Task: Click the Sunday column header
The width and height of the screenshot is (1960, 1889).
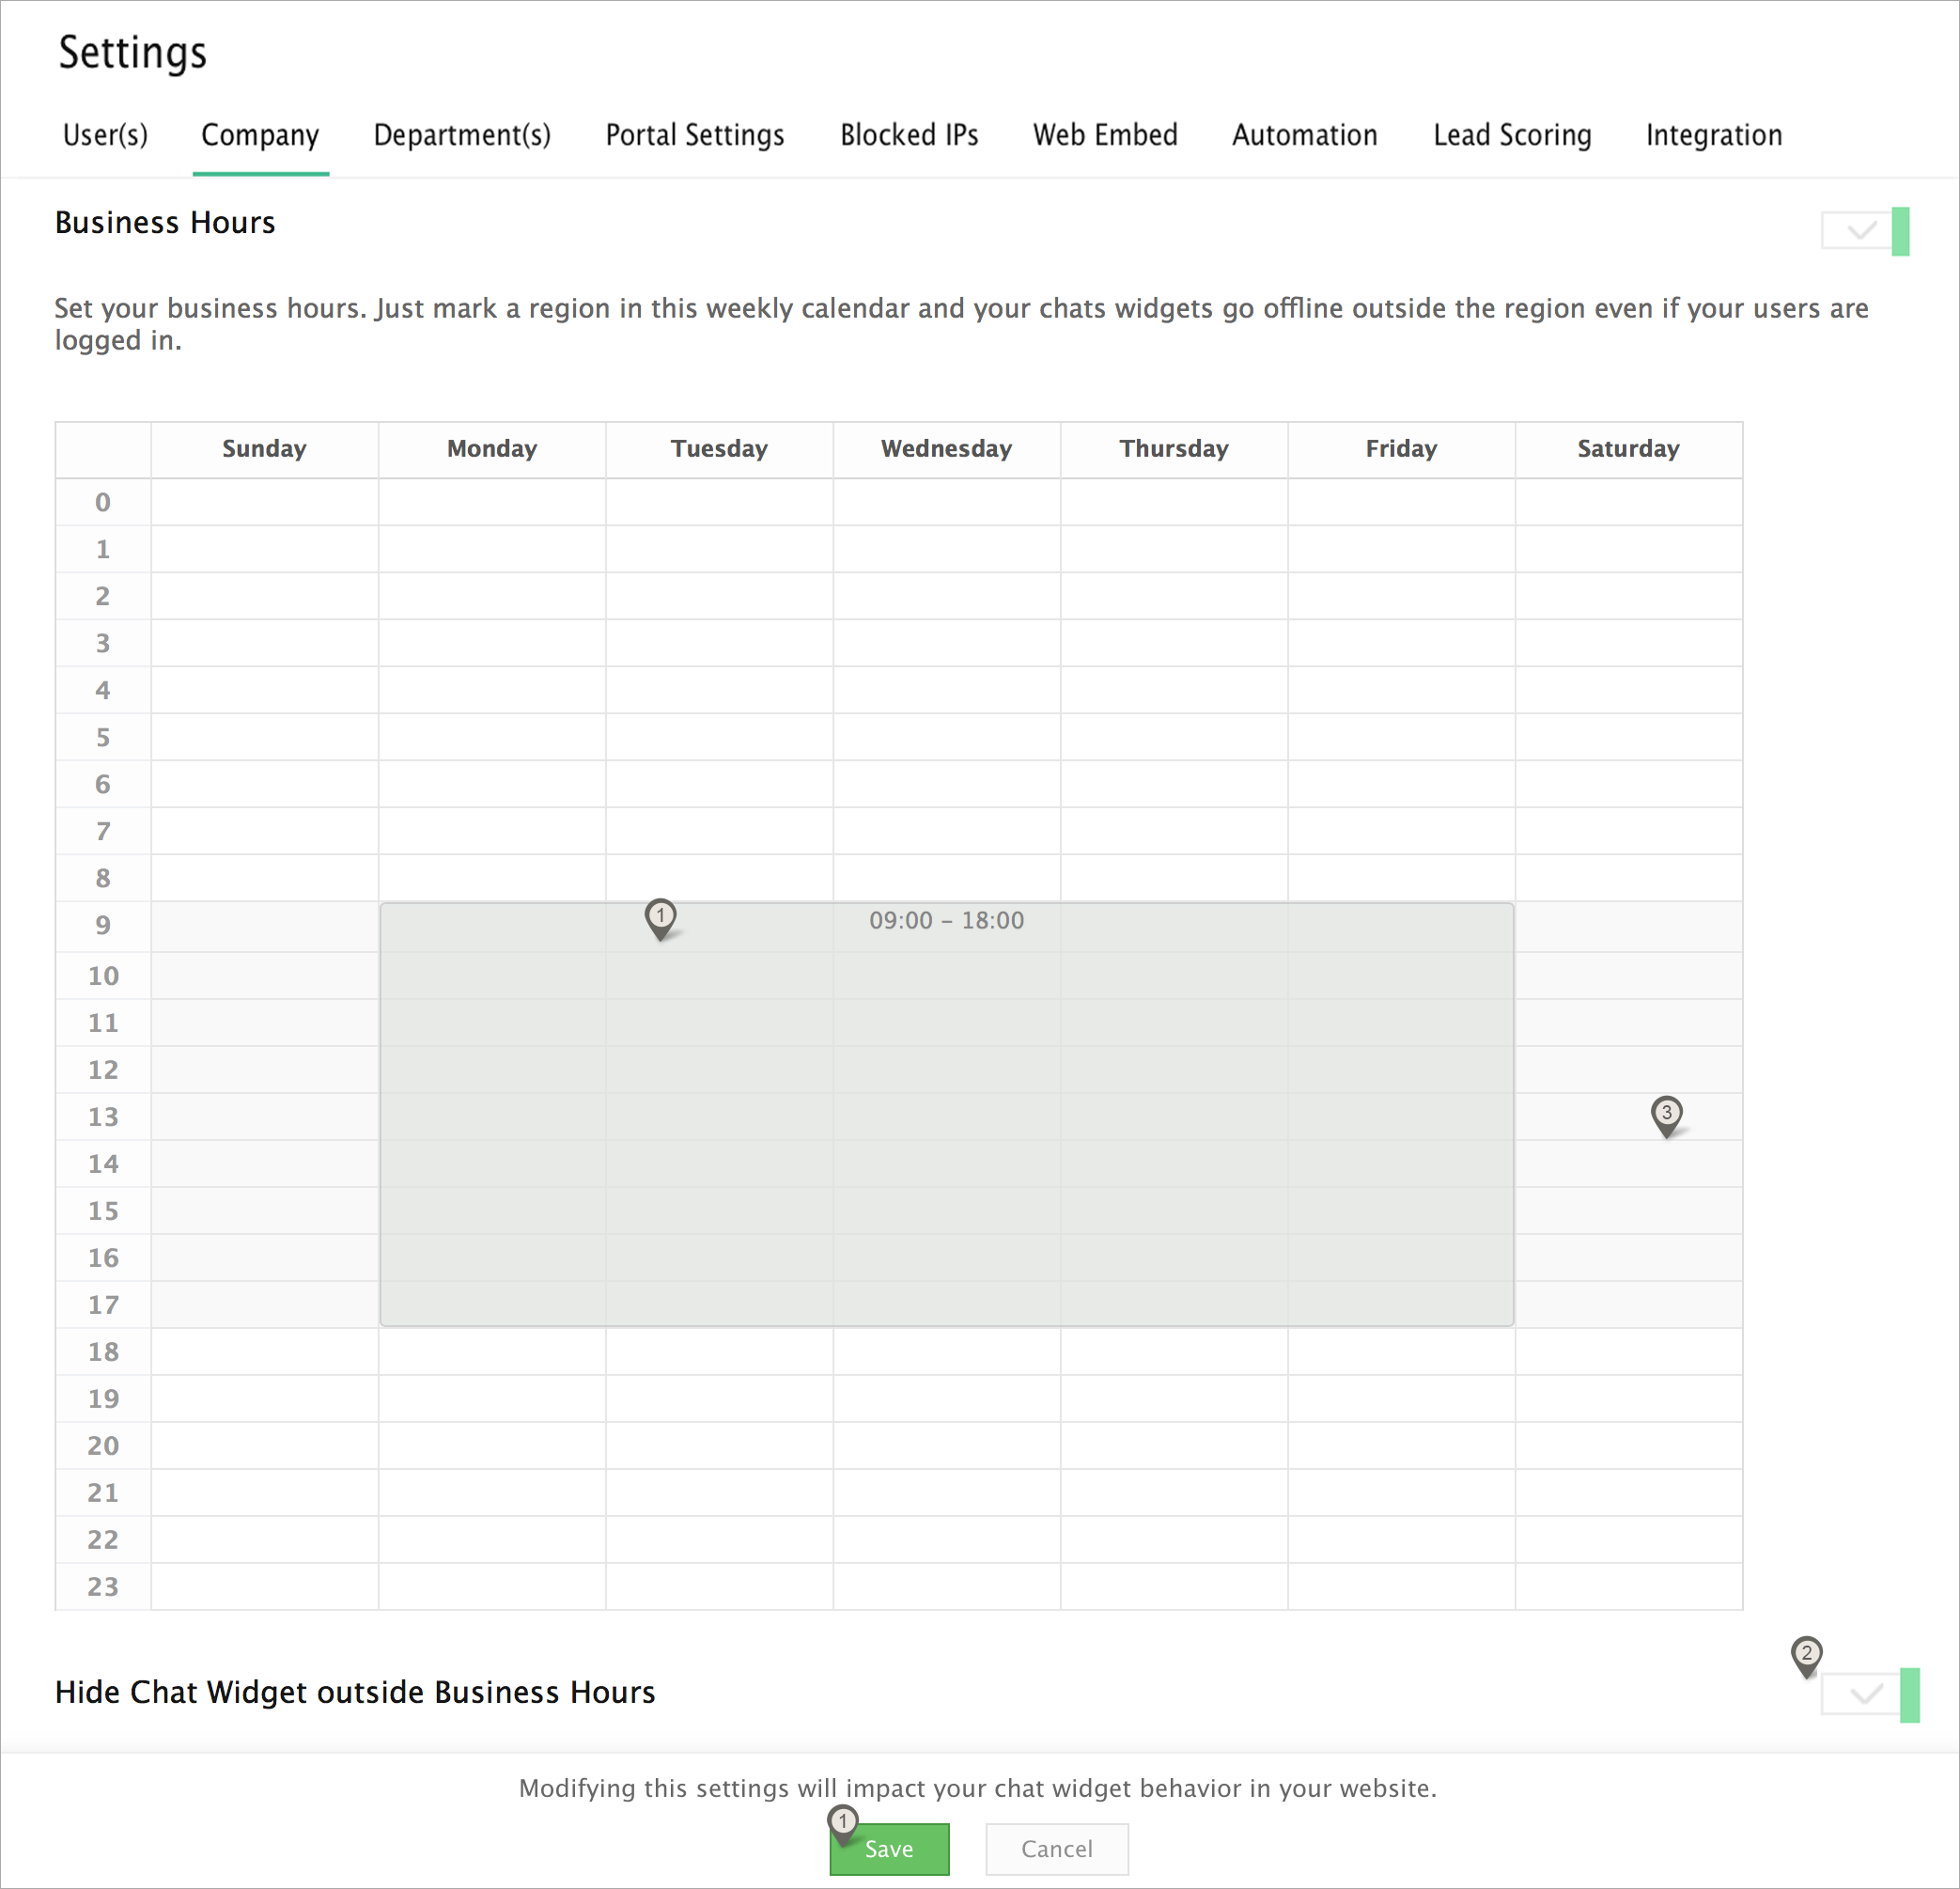Action: coord(264,449)
